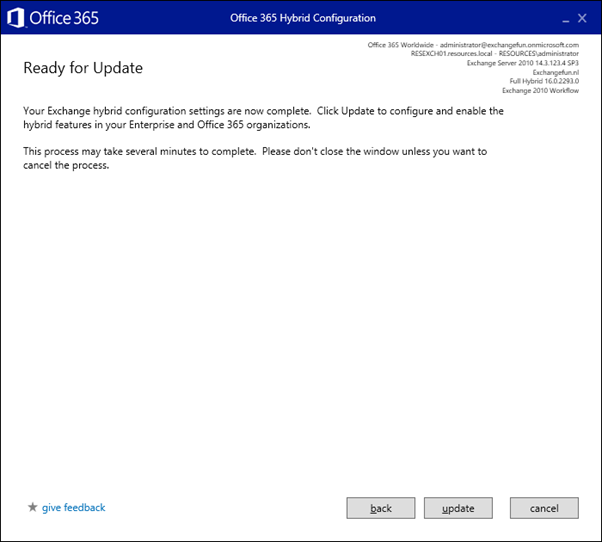Click the Exchange Server 2010 version line
Viewport: 602px width, 542px height.
(523, 64)
